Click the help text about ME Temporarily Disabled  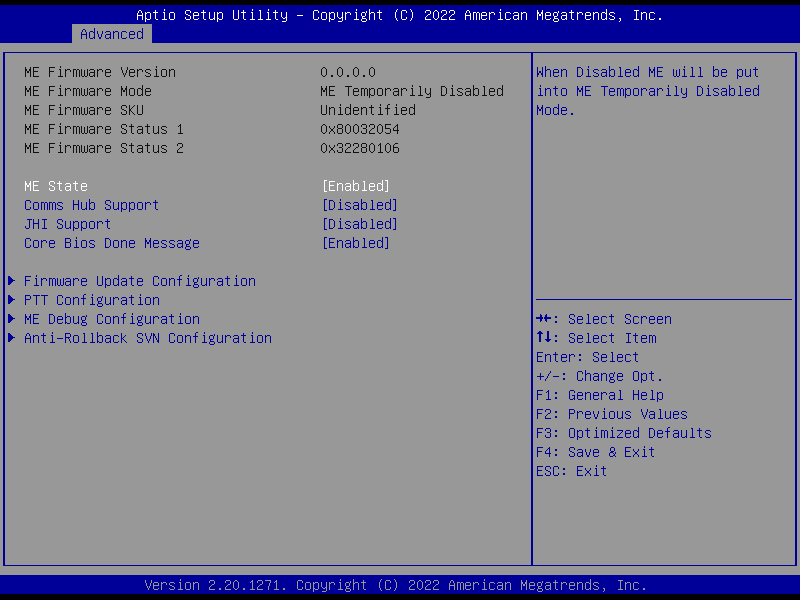point(648,91)
